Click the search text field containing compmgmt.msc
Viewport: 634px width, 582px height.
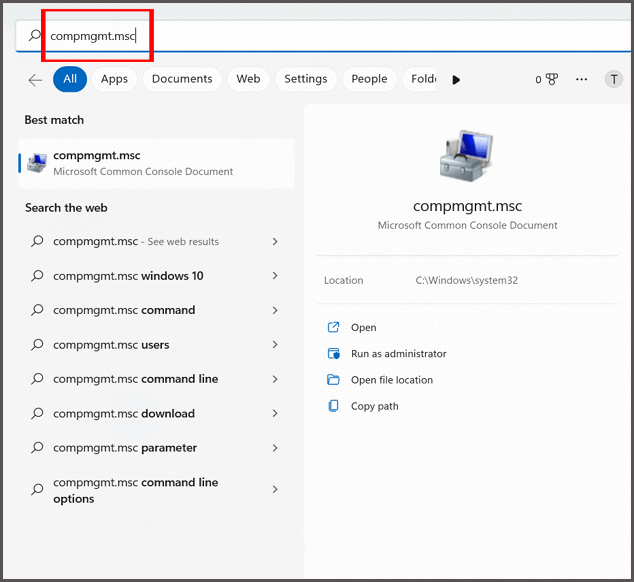click(323, 36)
